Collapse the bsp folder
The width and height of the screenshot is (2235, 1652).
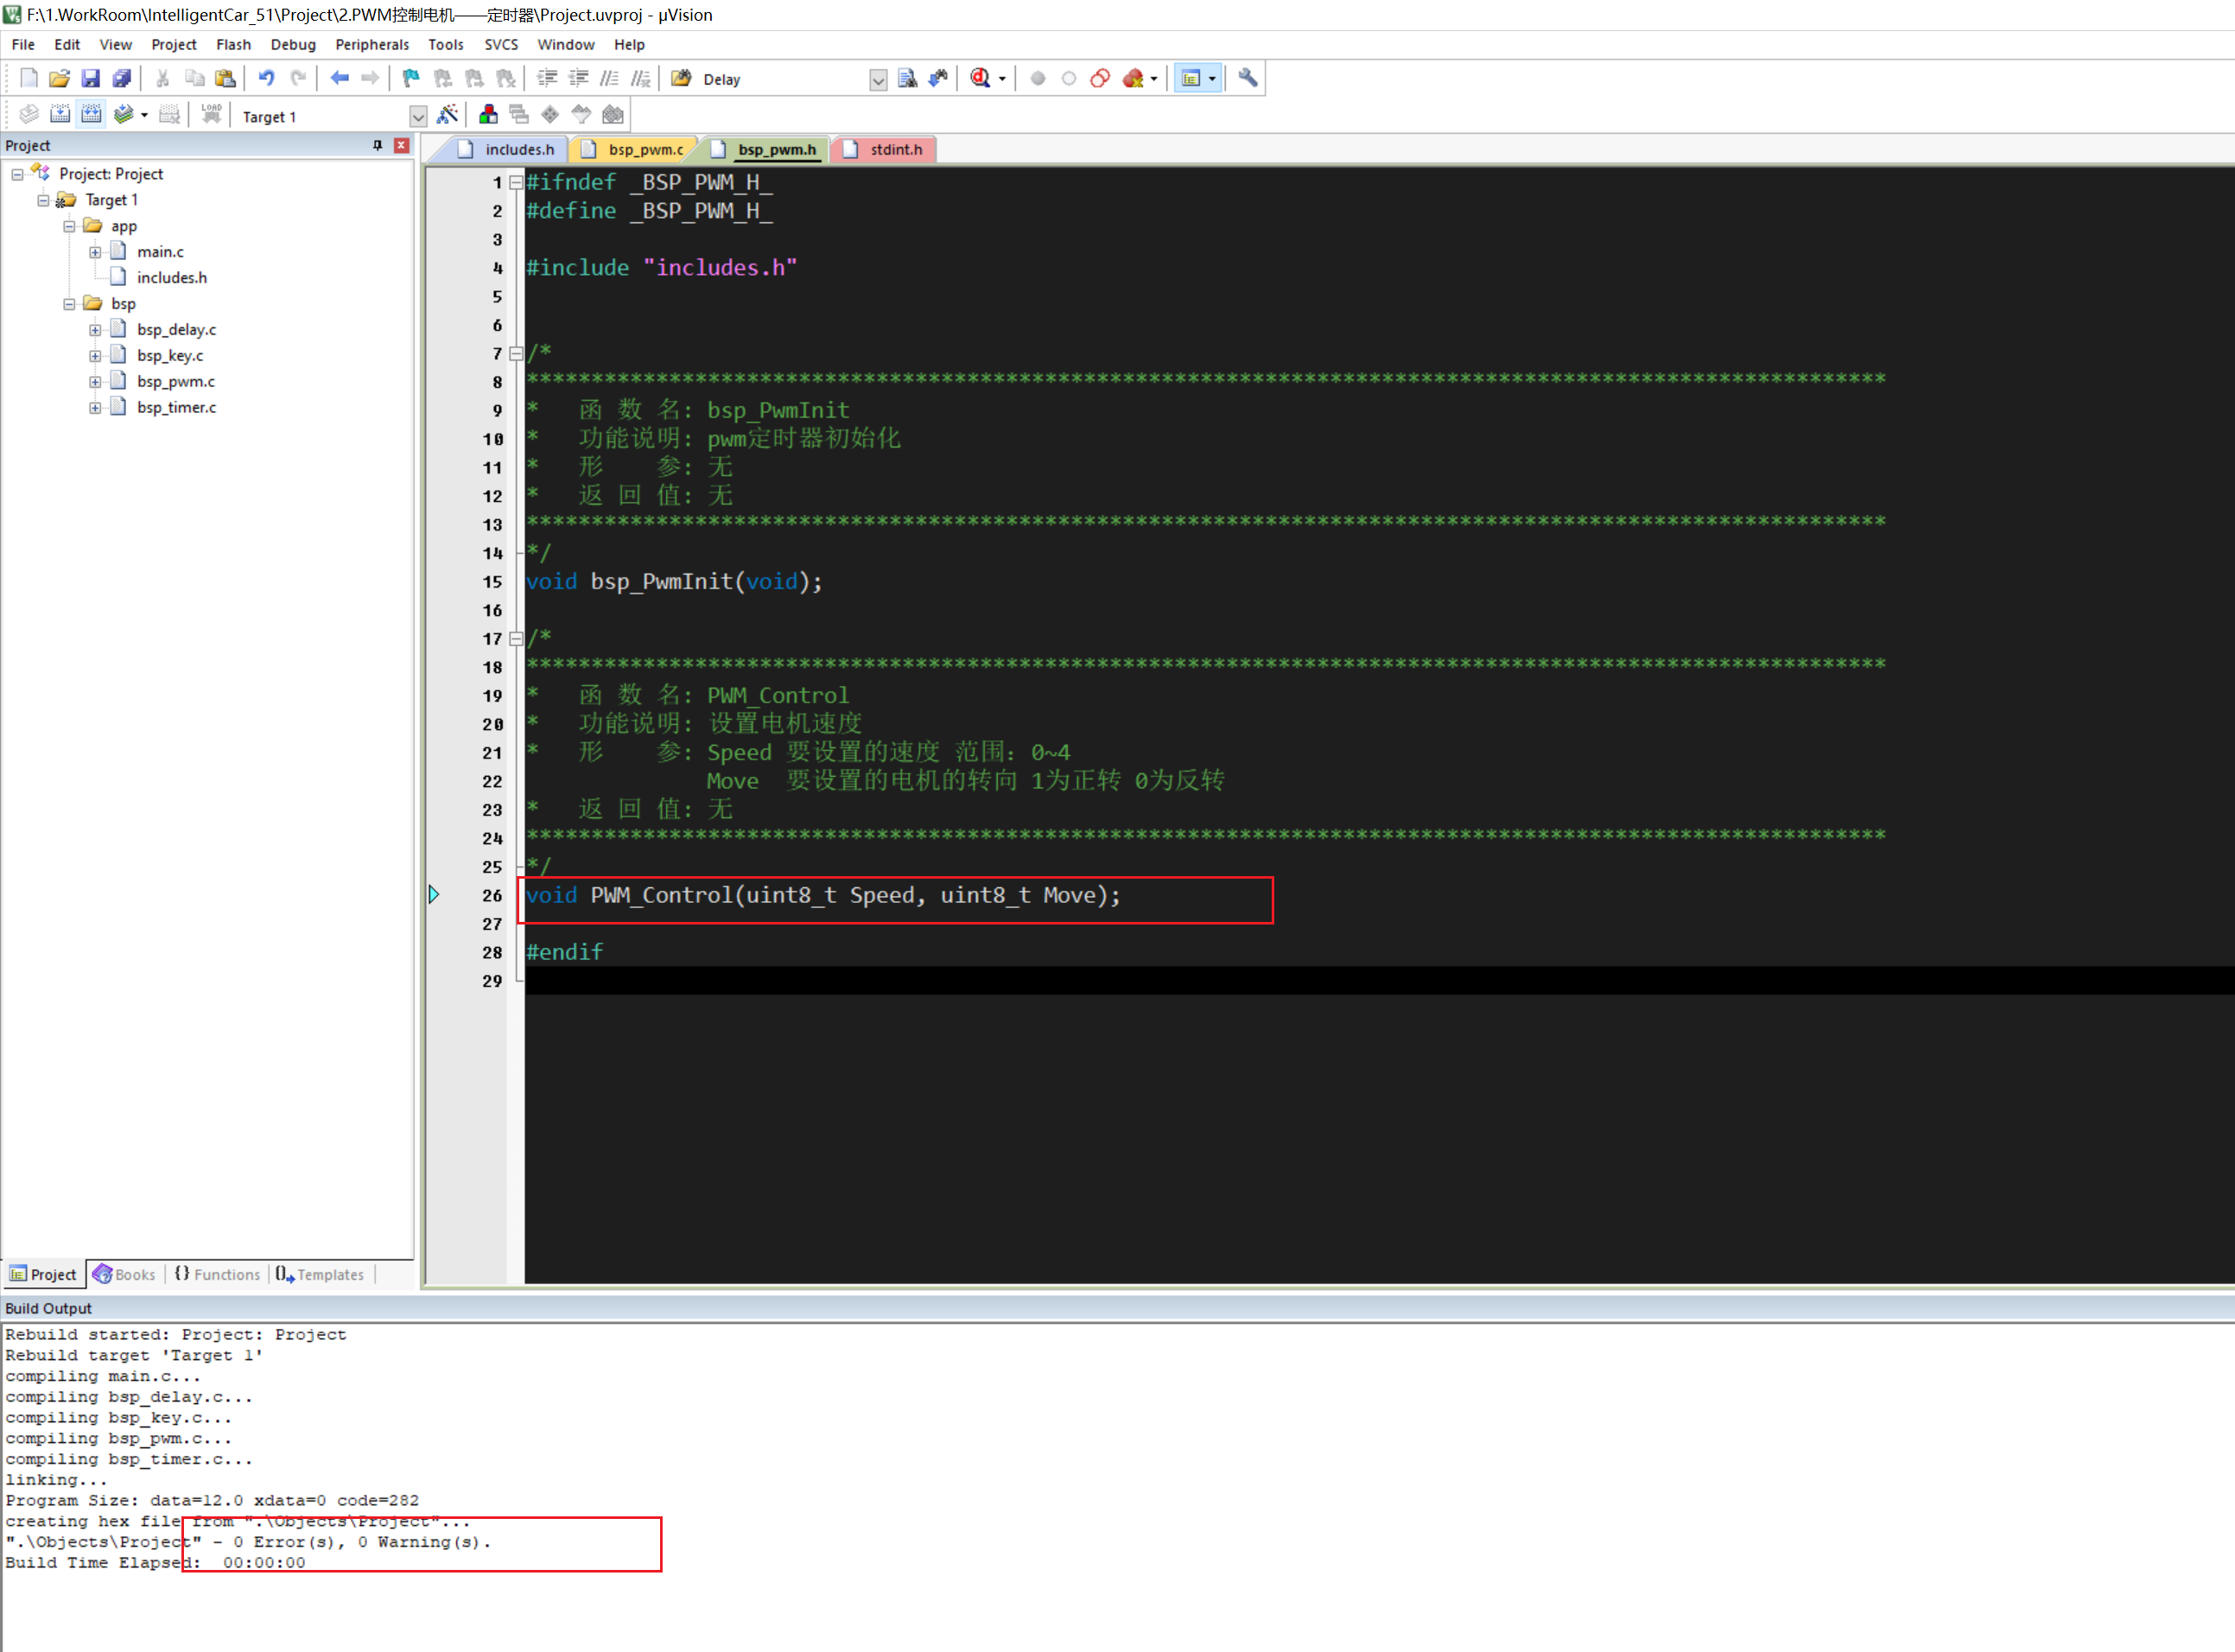point(69,304)
